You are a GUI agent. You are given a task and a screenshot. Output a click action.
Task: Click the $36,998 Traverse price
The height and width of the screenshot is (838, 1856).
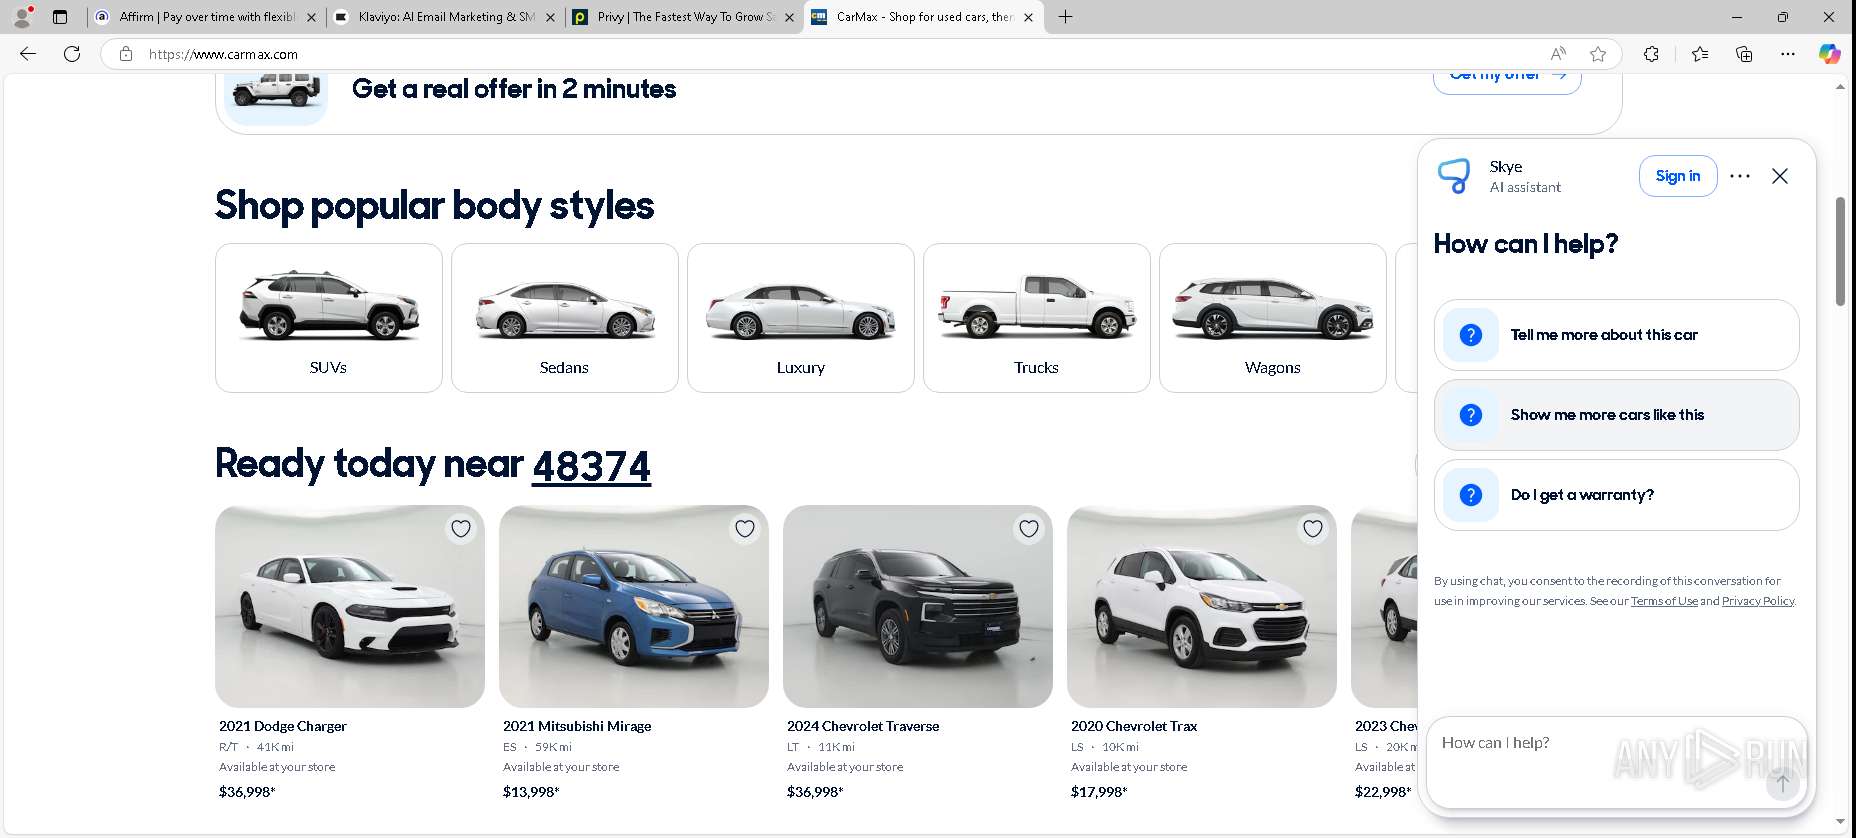click(x=815, y=792)
